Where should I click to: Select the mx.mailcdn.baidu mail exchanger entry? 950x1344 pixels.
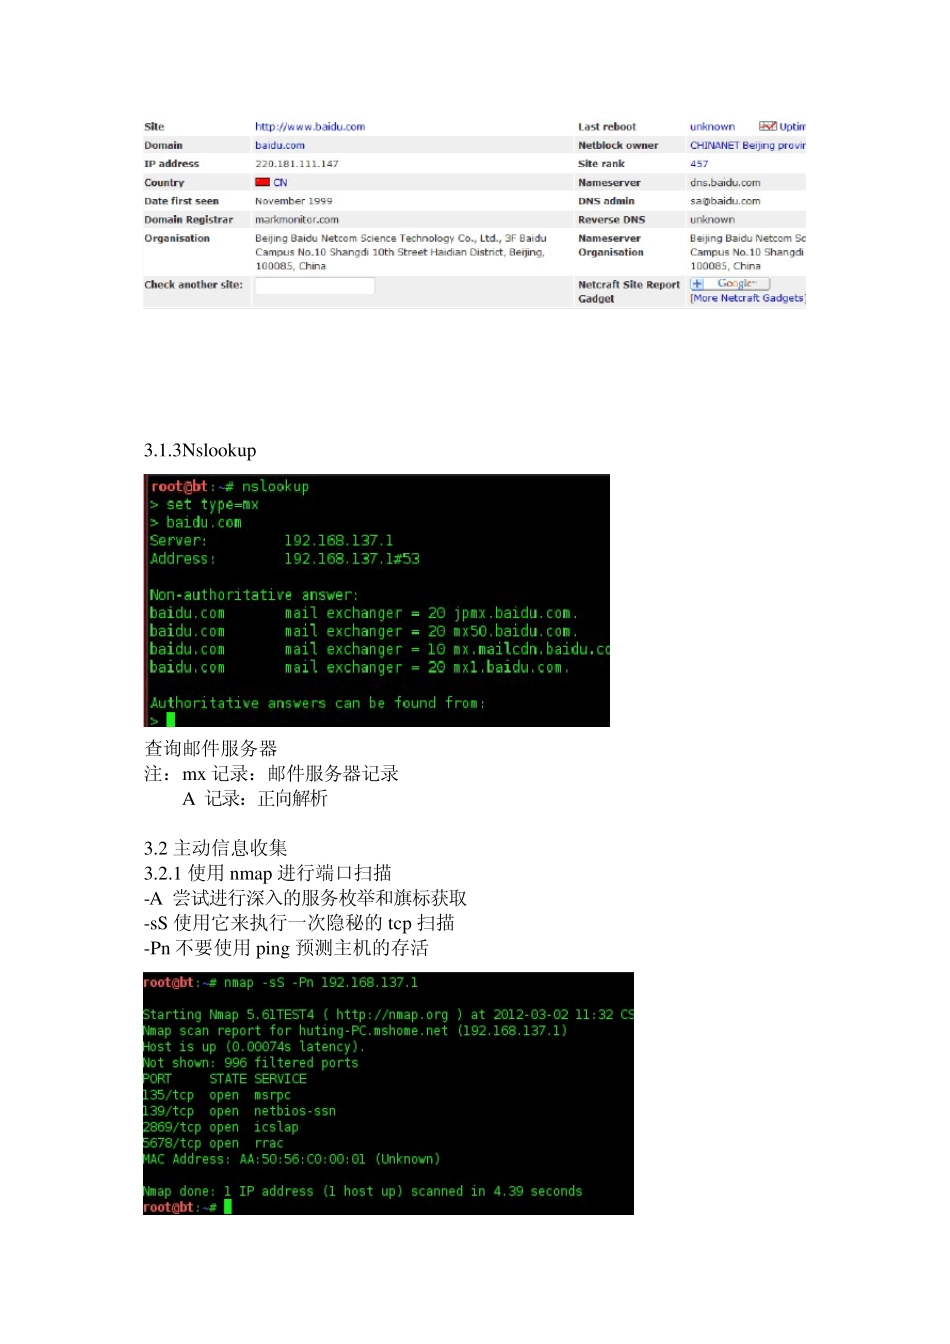click(x=380, y=649)
